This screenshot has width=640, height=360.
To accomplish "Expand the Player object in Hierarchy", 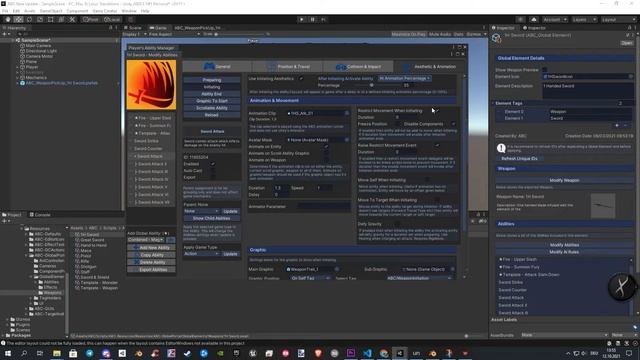I will click(18, 67).
